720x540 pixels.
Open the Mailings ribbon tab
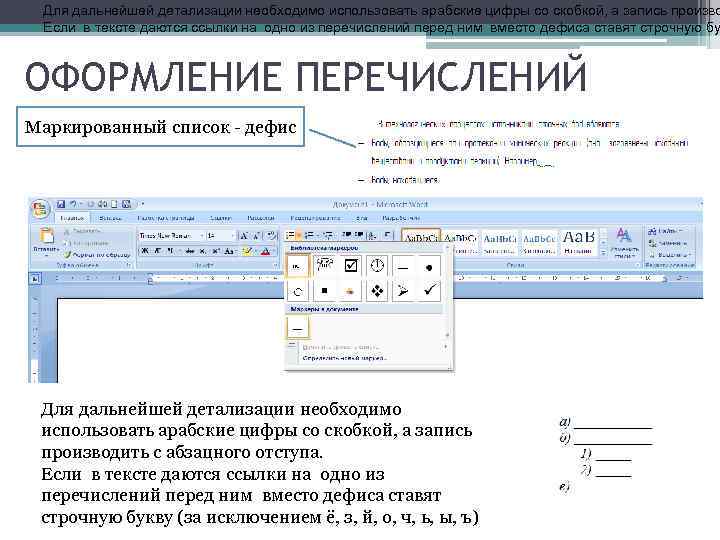pos(261,218)
